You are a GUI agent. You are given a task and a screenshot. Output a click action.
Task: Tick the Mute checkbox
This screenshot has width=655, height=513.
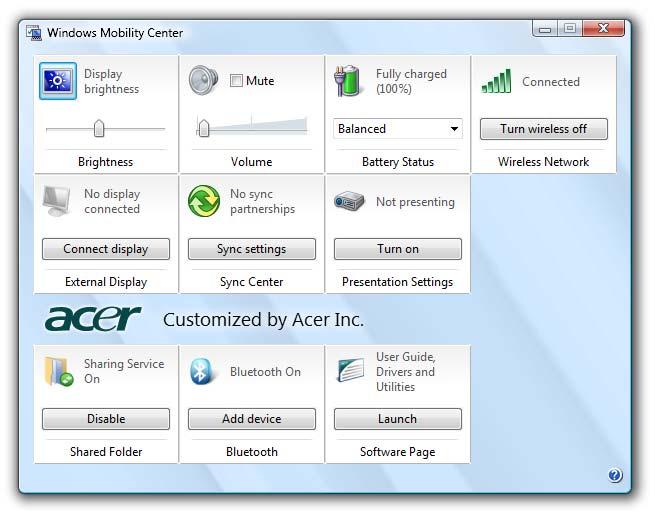point(236,80)
